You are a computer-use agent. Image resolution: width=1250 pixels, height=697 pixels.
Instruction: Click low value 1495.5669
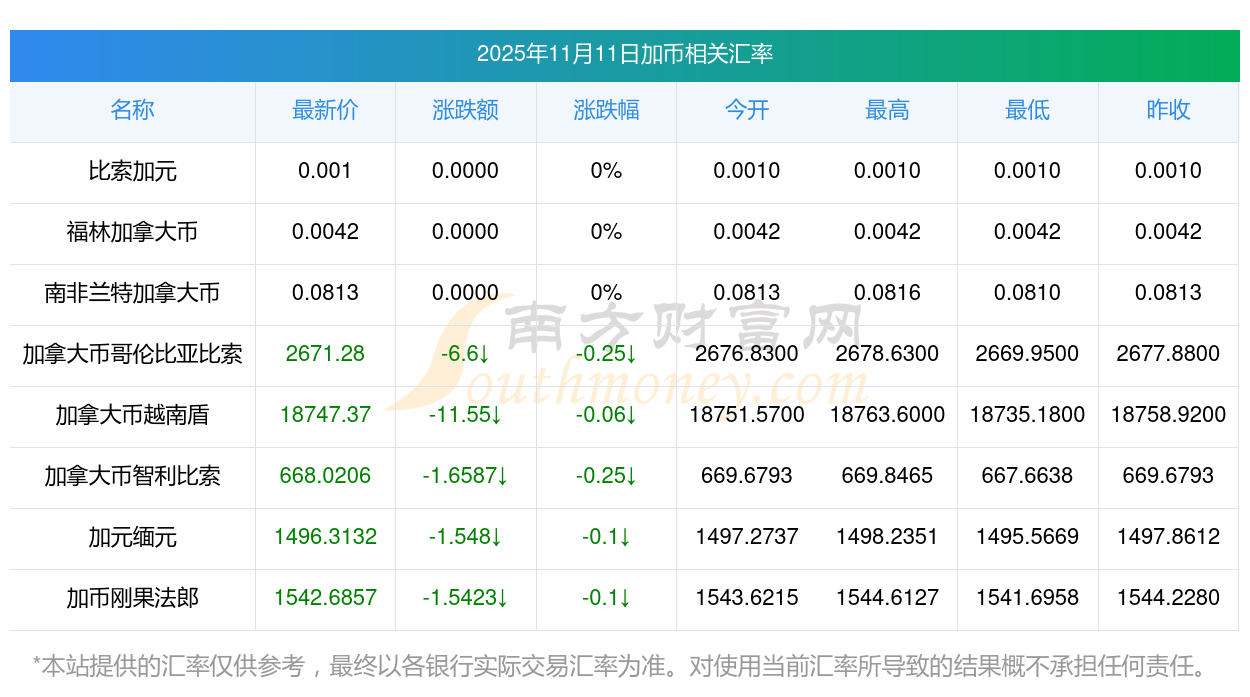click(1027, 537)
